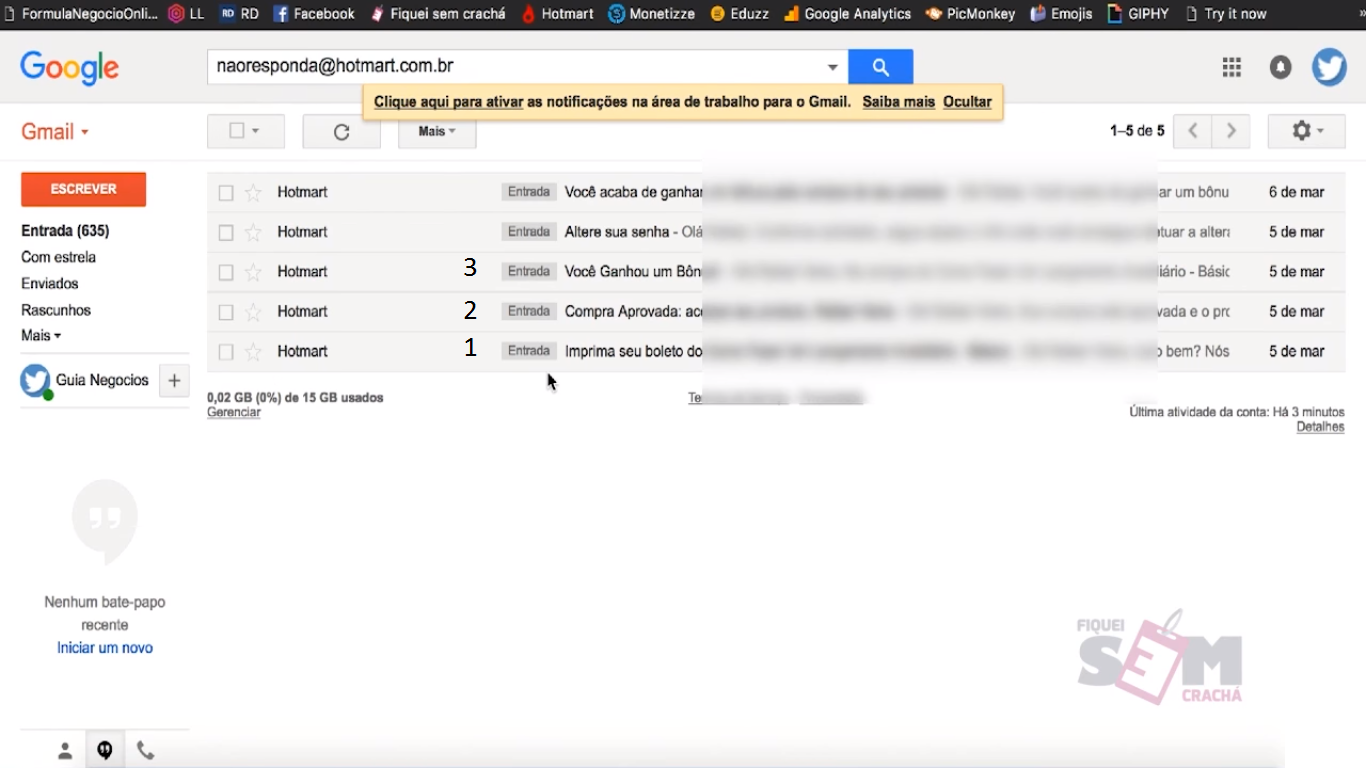Viewport: 1366px width, 768px height.
Task: Star the 'Compra Aprovada' email
Action: point(253,312)
